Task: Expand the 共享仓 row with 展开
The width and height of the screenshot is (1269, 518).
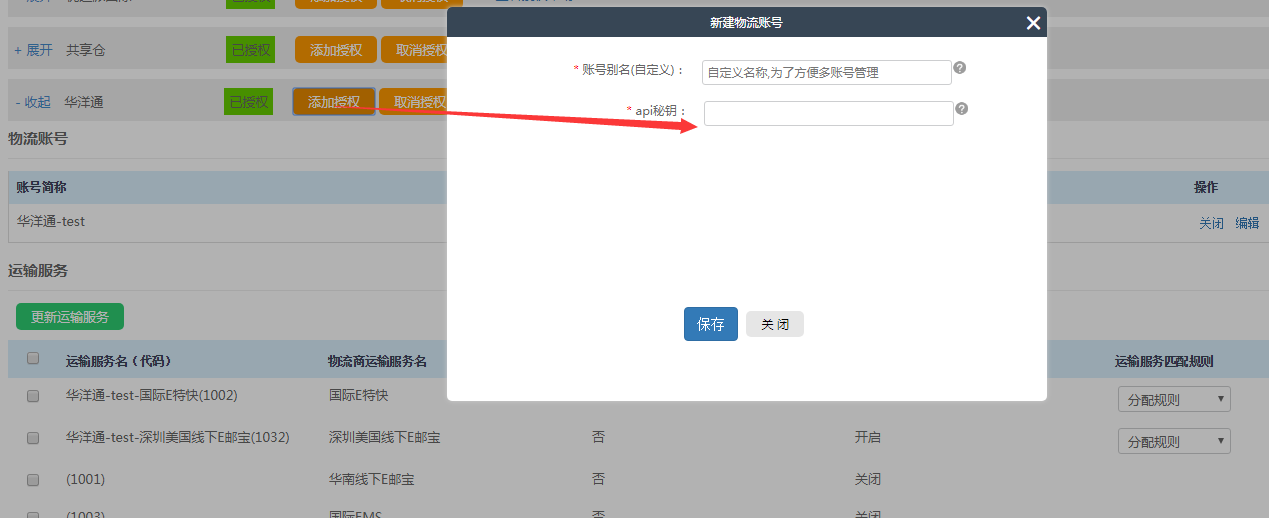Action: tap(33, 50)
